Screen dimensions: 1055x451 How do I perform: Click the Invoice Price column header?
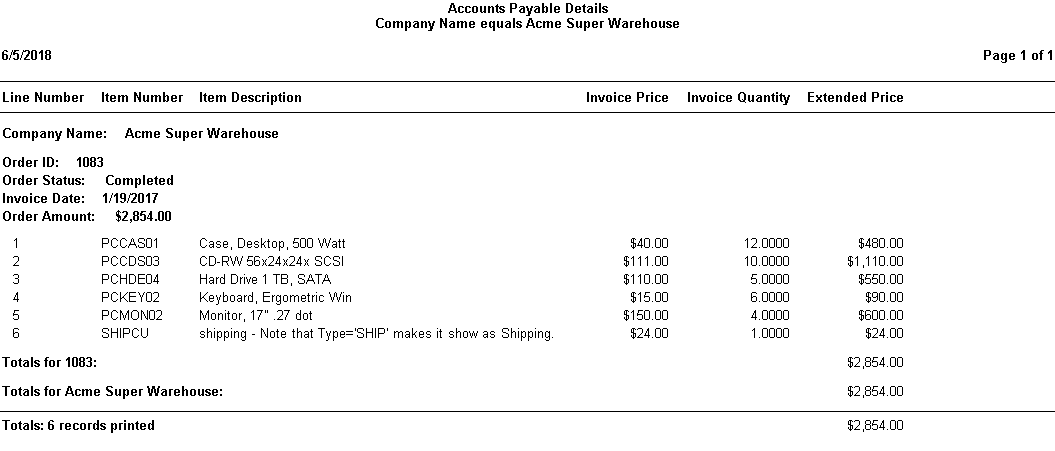[x=627, y=98]
